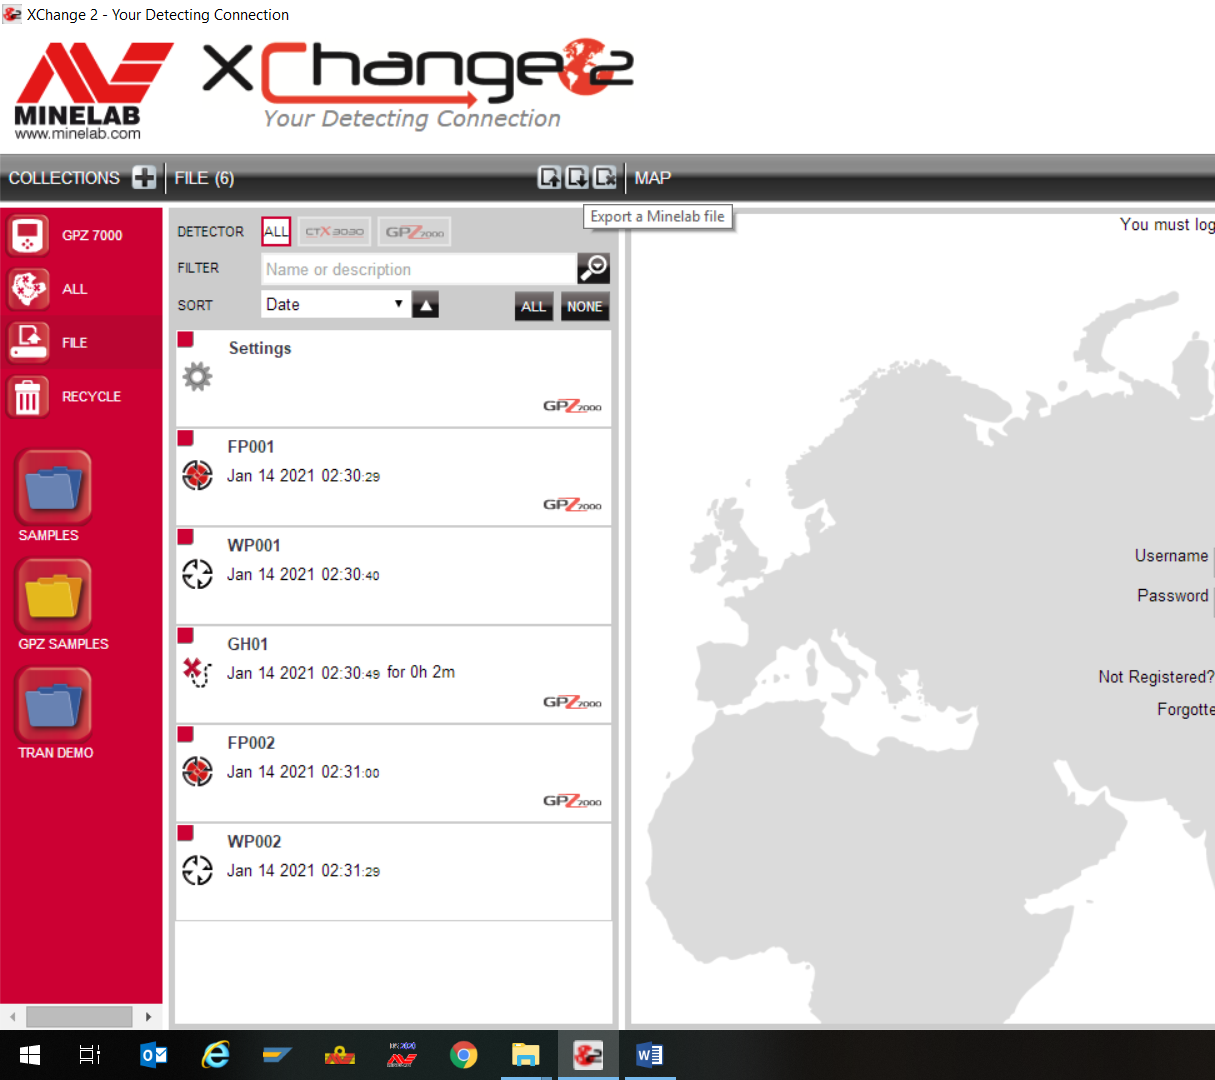Click the WayPoint crosshair icon of WP002
This screenshot has height=1080, width=1215.
pos(197,870)
